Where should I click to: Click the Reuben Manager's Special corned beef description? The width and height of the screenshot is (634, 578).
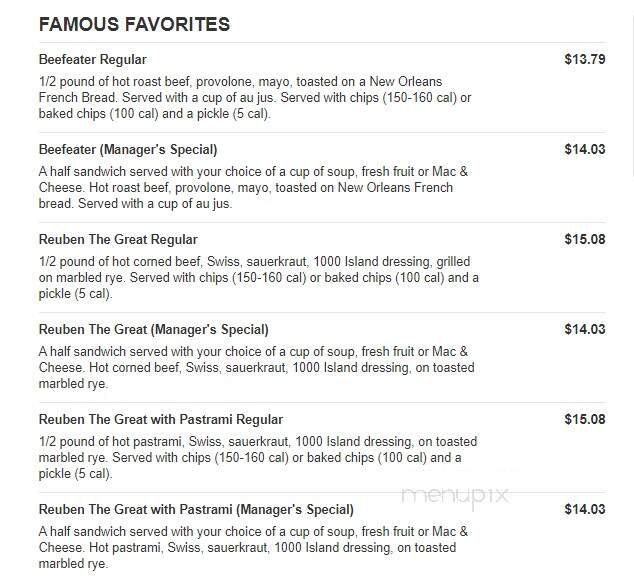[257, 367]
